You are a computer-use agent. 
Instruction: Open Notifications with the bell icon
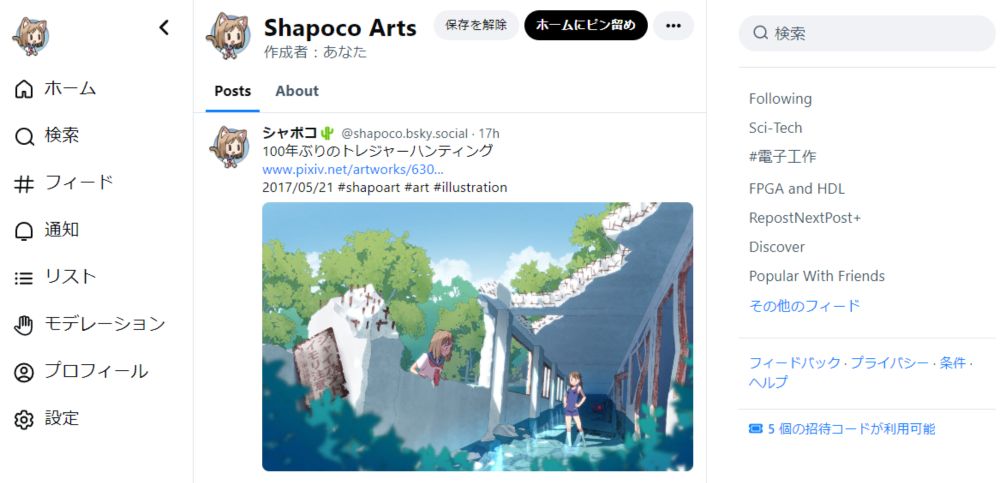(x=24, y=230)
